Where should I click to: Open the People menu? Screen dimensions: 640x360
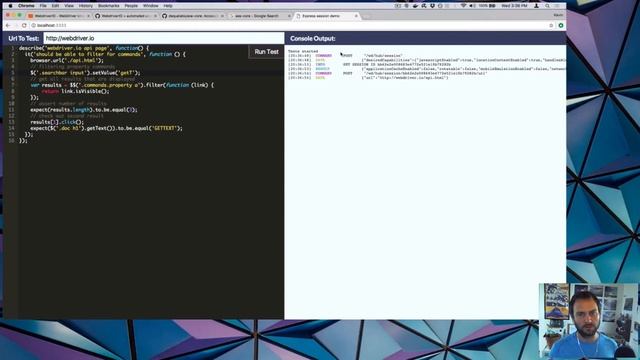pos(131,6)
